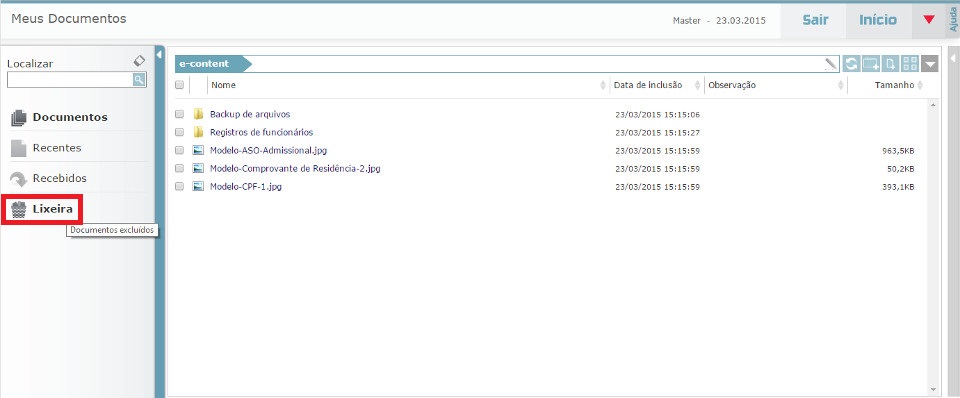
Task: Click the Modelo-Comprovante de Residência-2.jpg image icon
Action: tap(198, 168)
